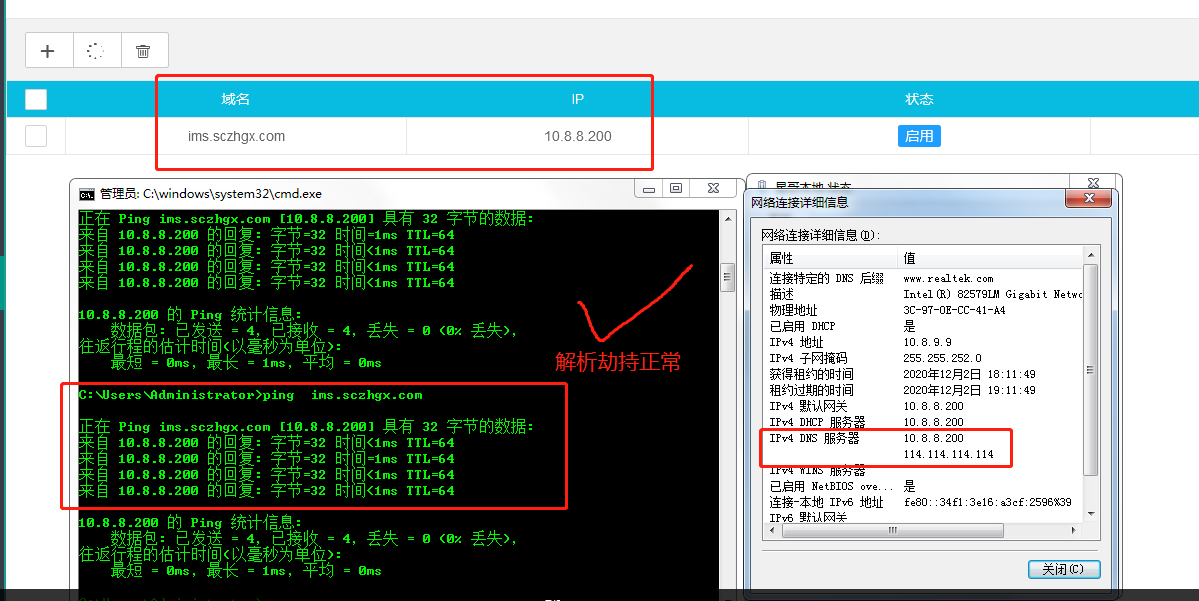Toggle the 启用 status for ims.sczhgx.com
The height and width of the screenshot is (601, 1199).
pos(919,136)
